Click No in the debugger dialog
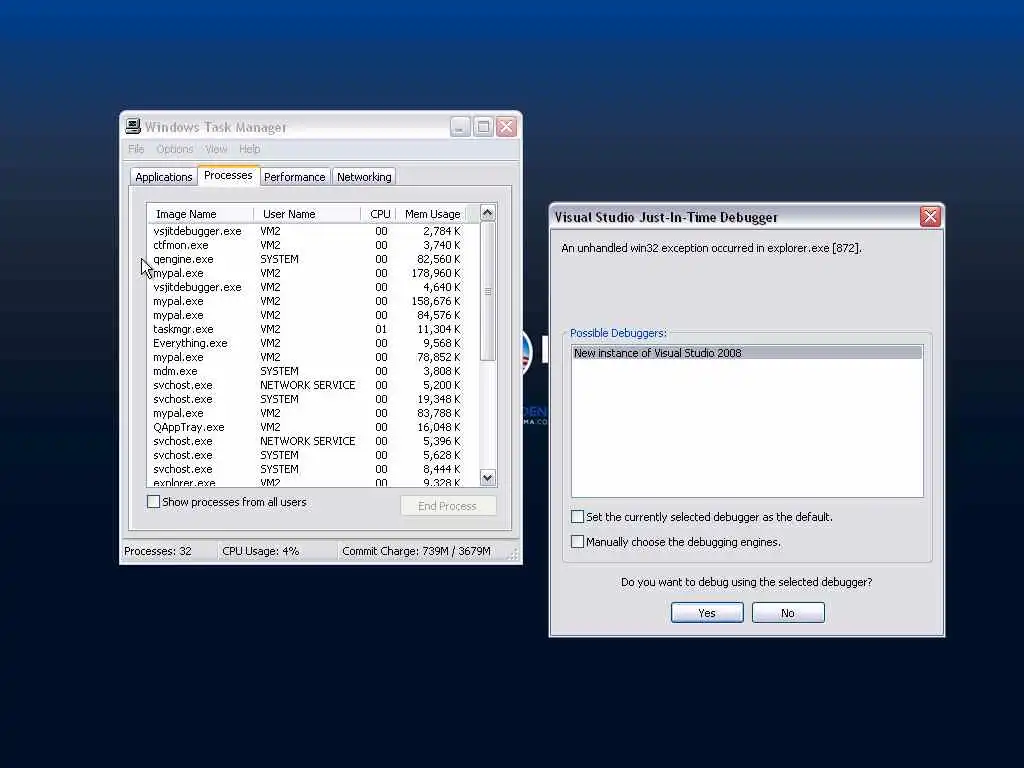 coord(788,613)
